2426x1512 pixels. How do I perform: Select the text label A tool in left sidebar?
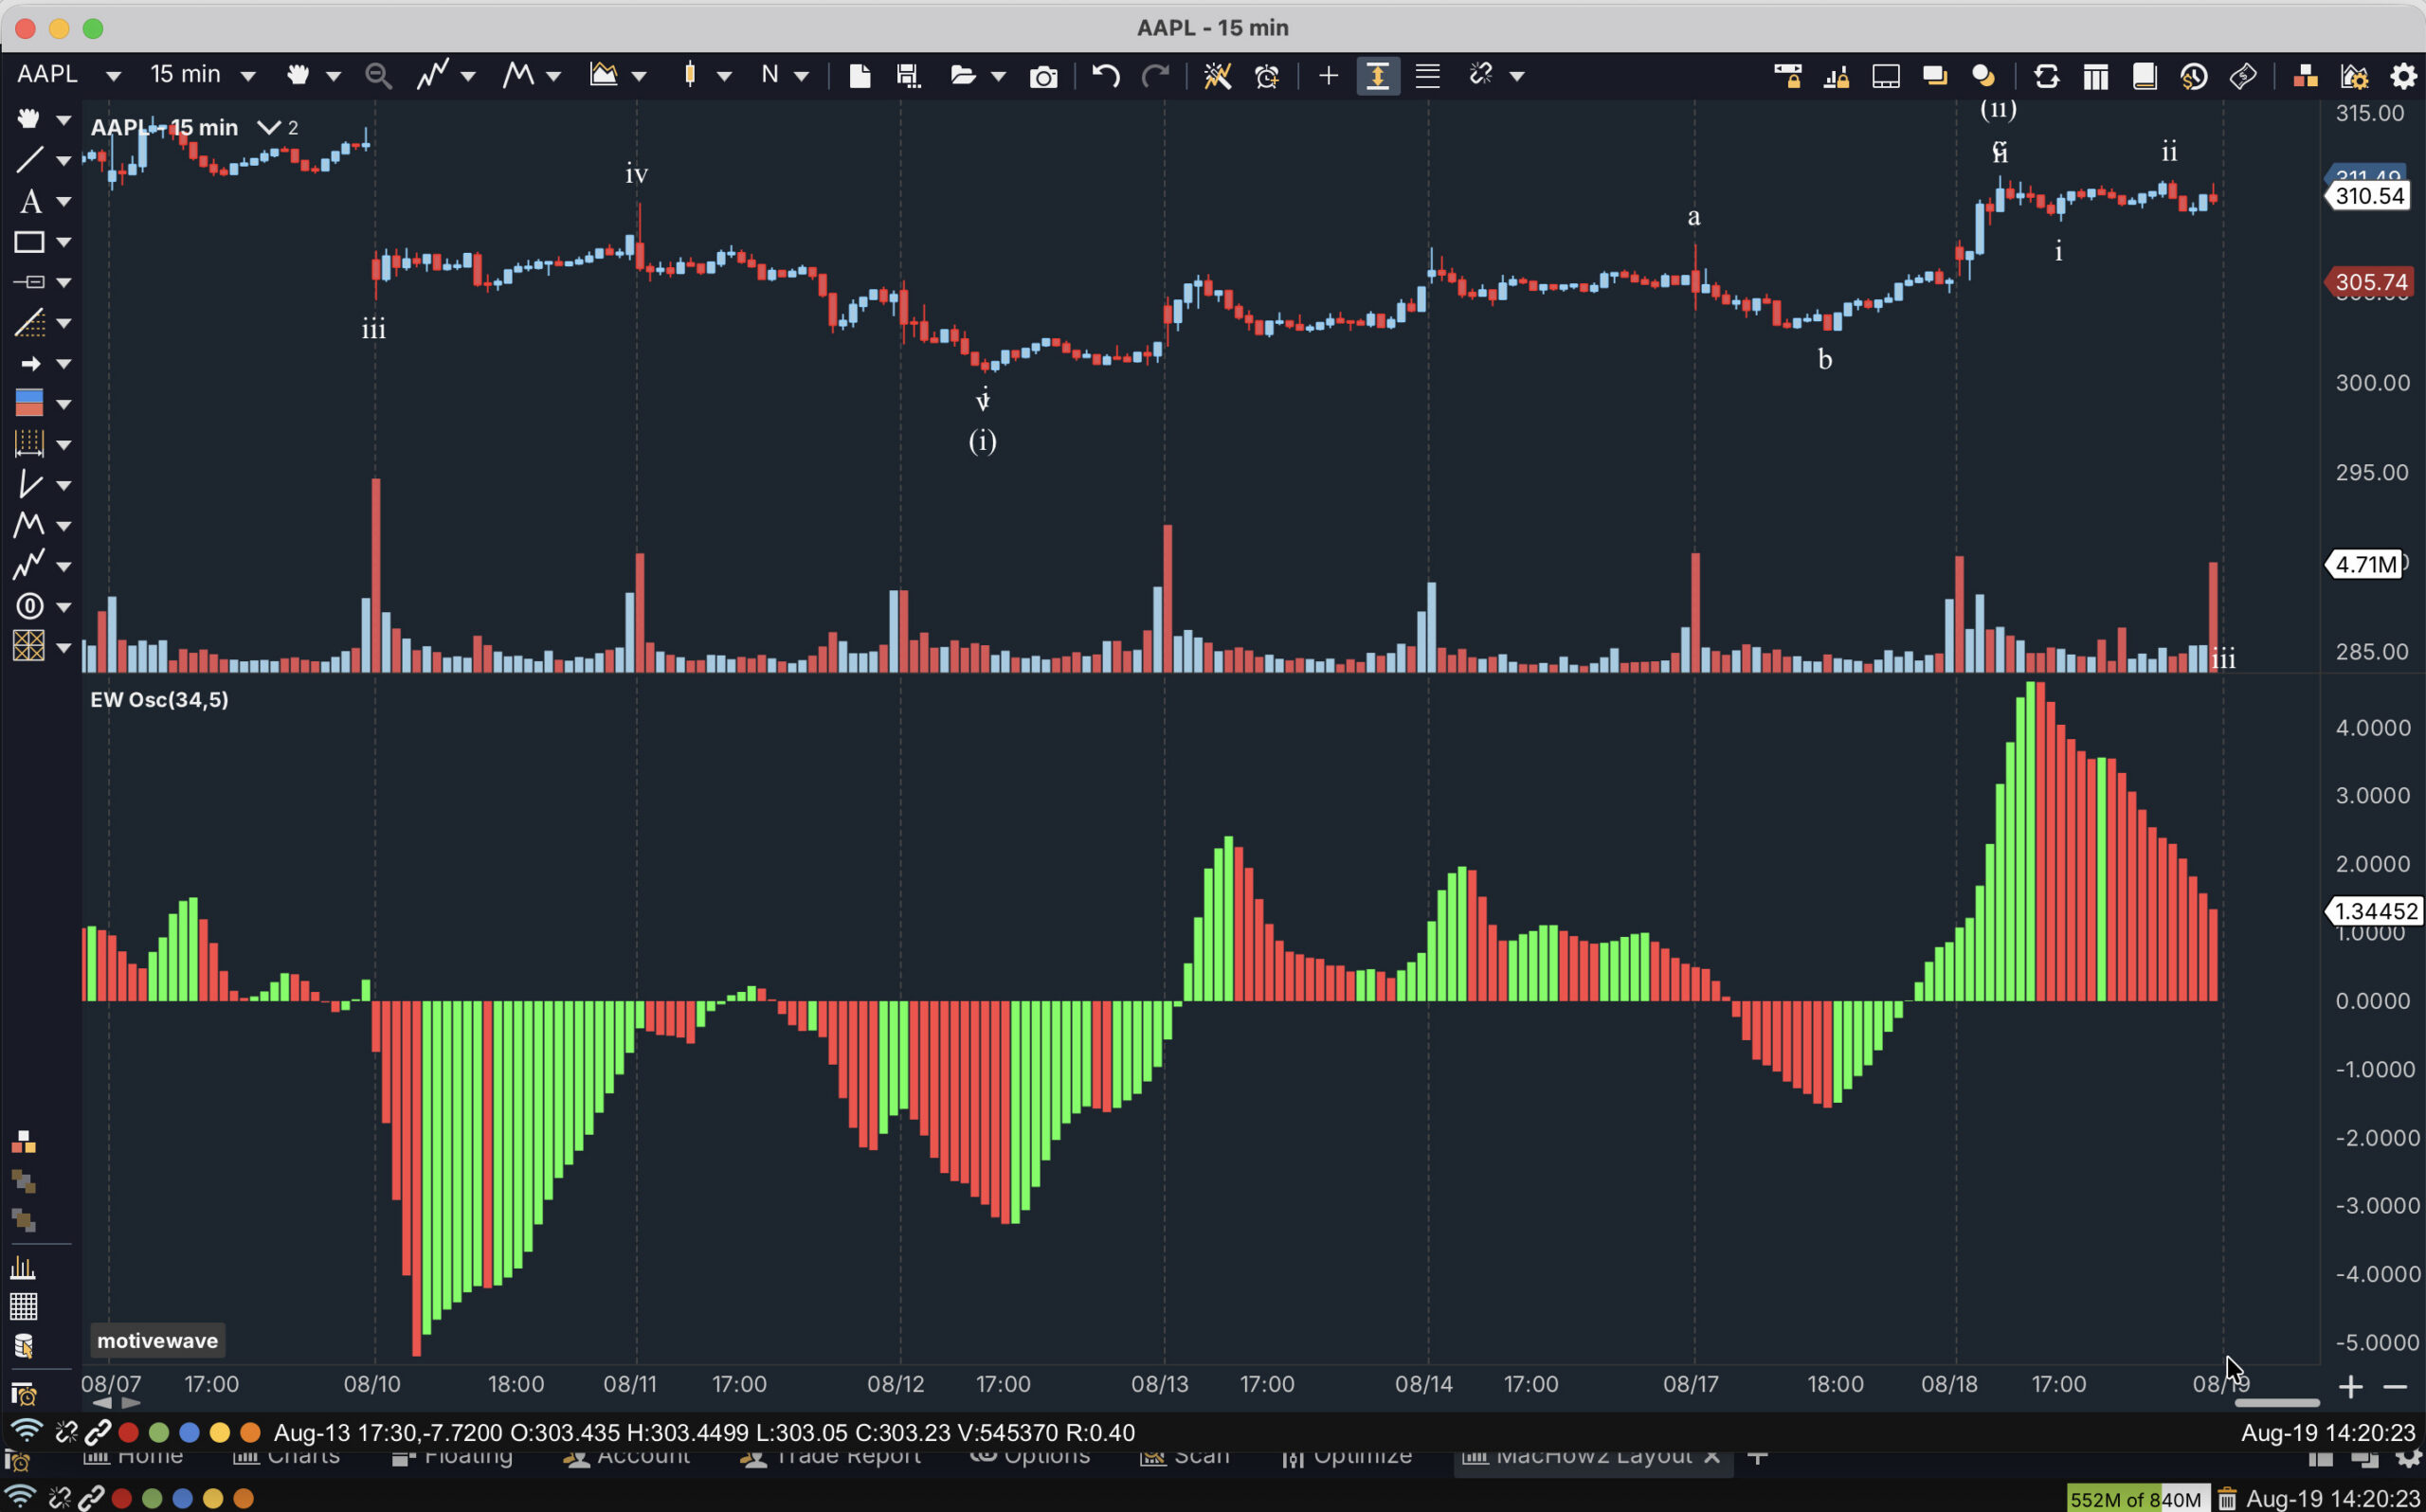click(30, 201)
